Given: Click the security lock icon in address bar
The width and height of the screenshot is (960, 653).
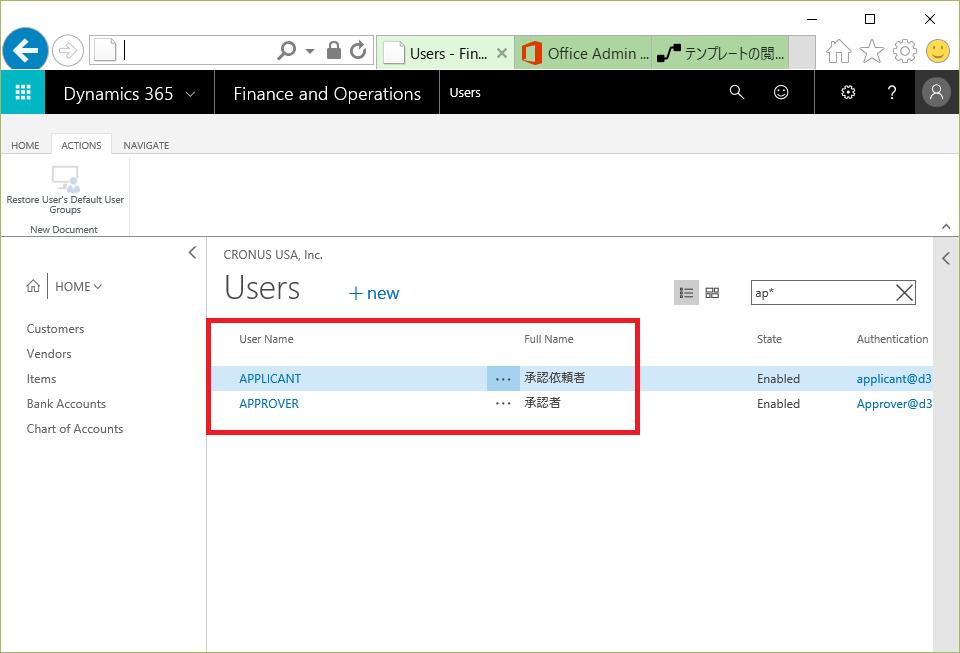Looking at the screenshot, I should (x=334, y=50).
